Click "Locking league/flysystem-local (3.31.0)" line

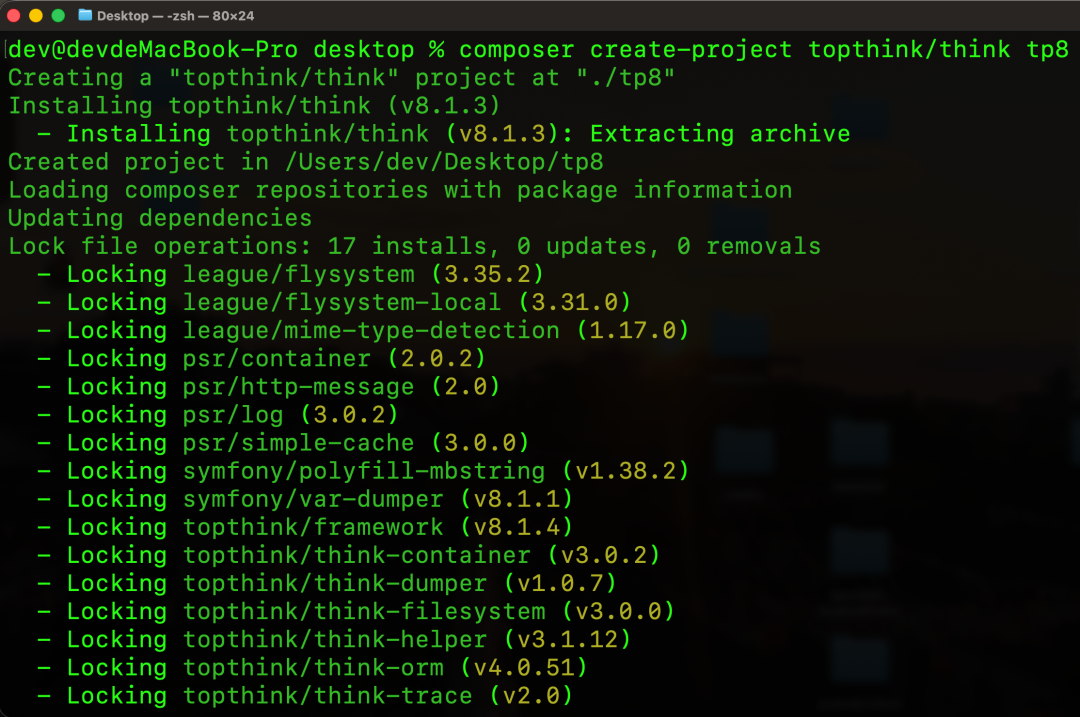[x=335, y=302]
